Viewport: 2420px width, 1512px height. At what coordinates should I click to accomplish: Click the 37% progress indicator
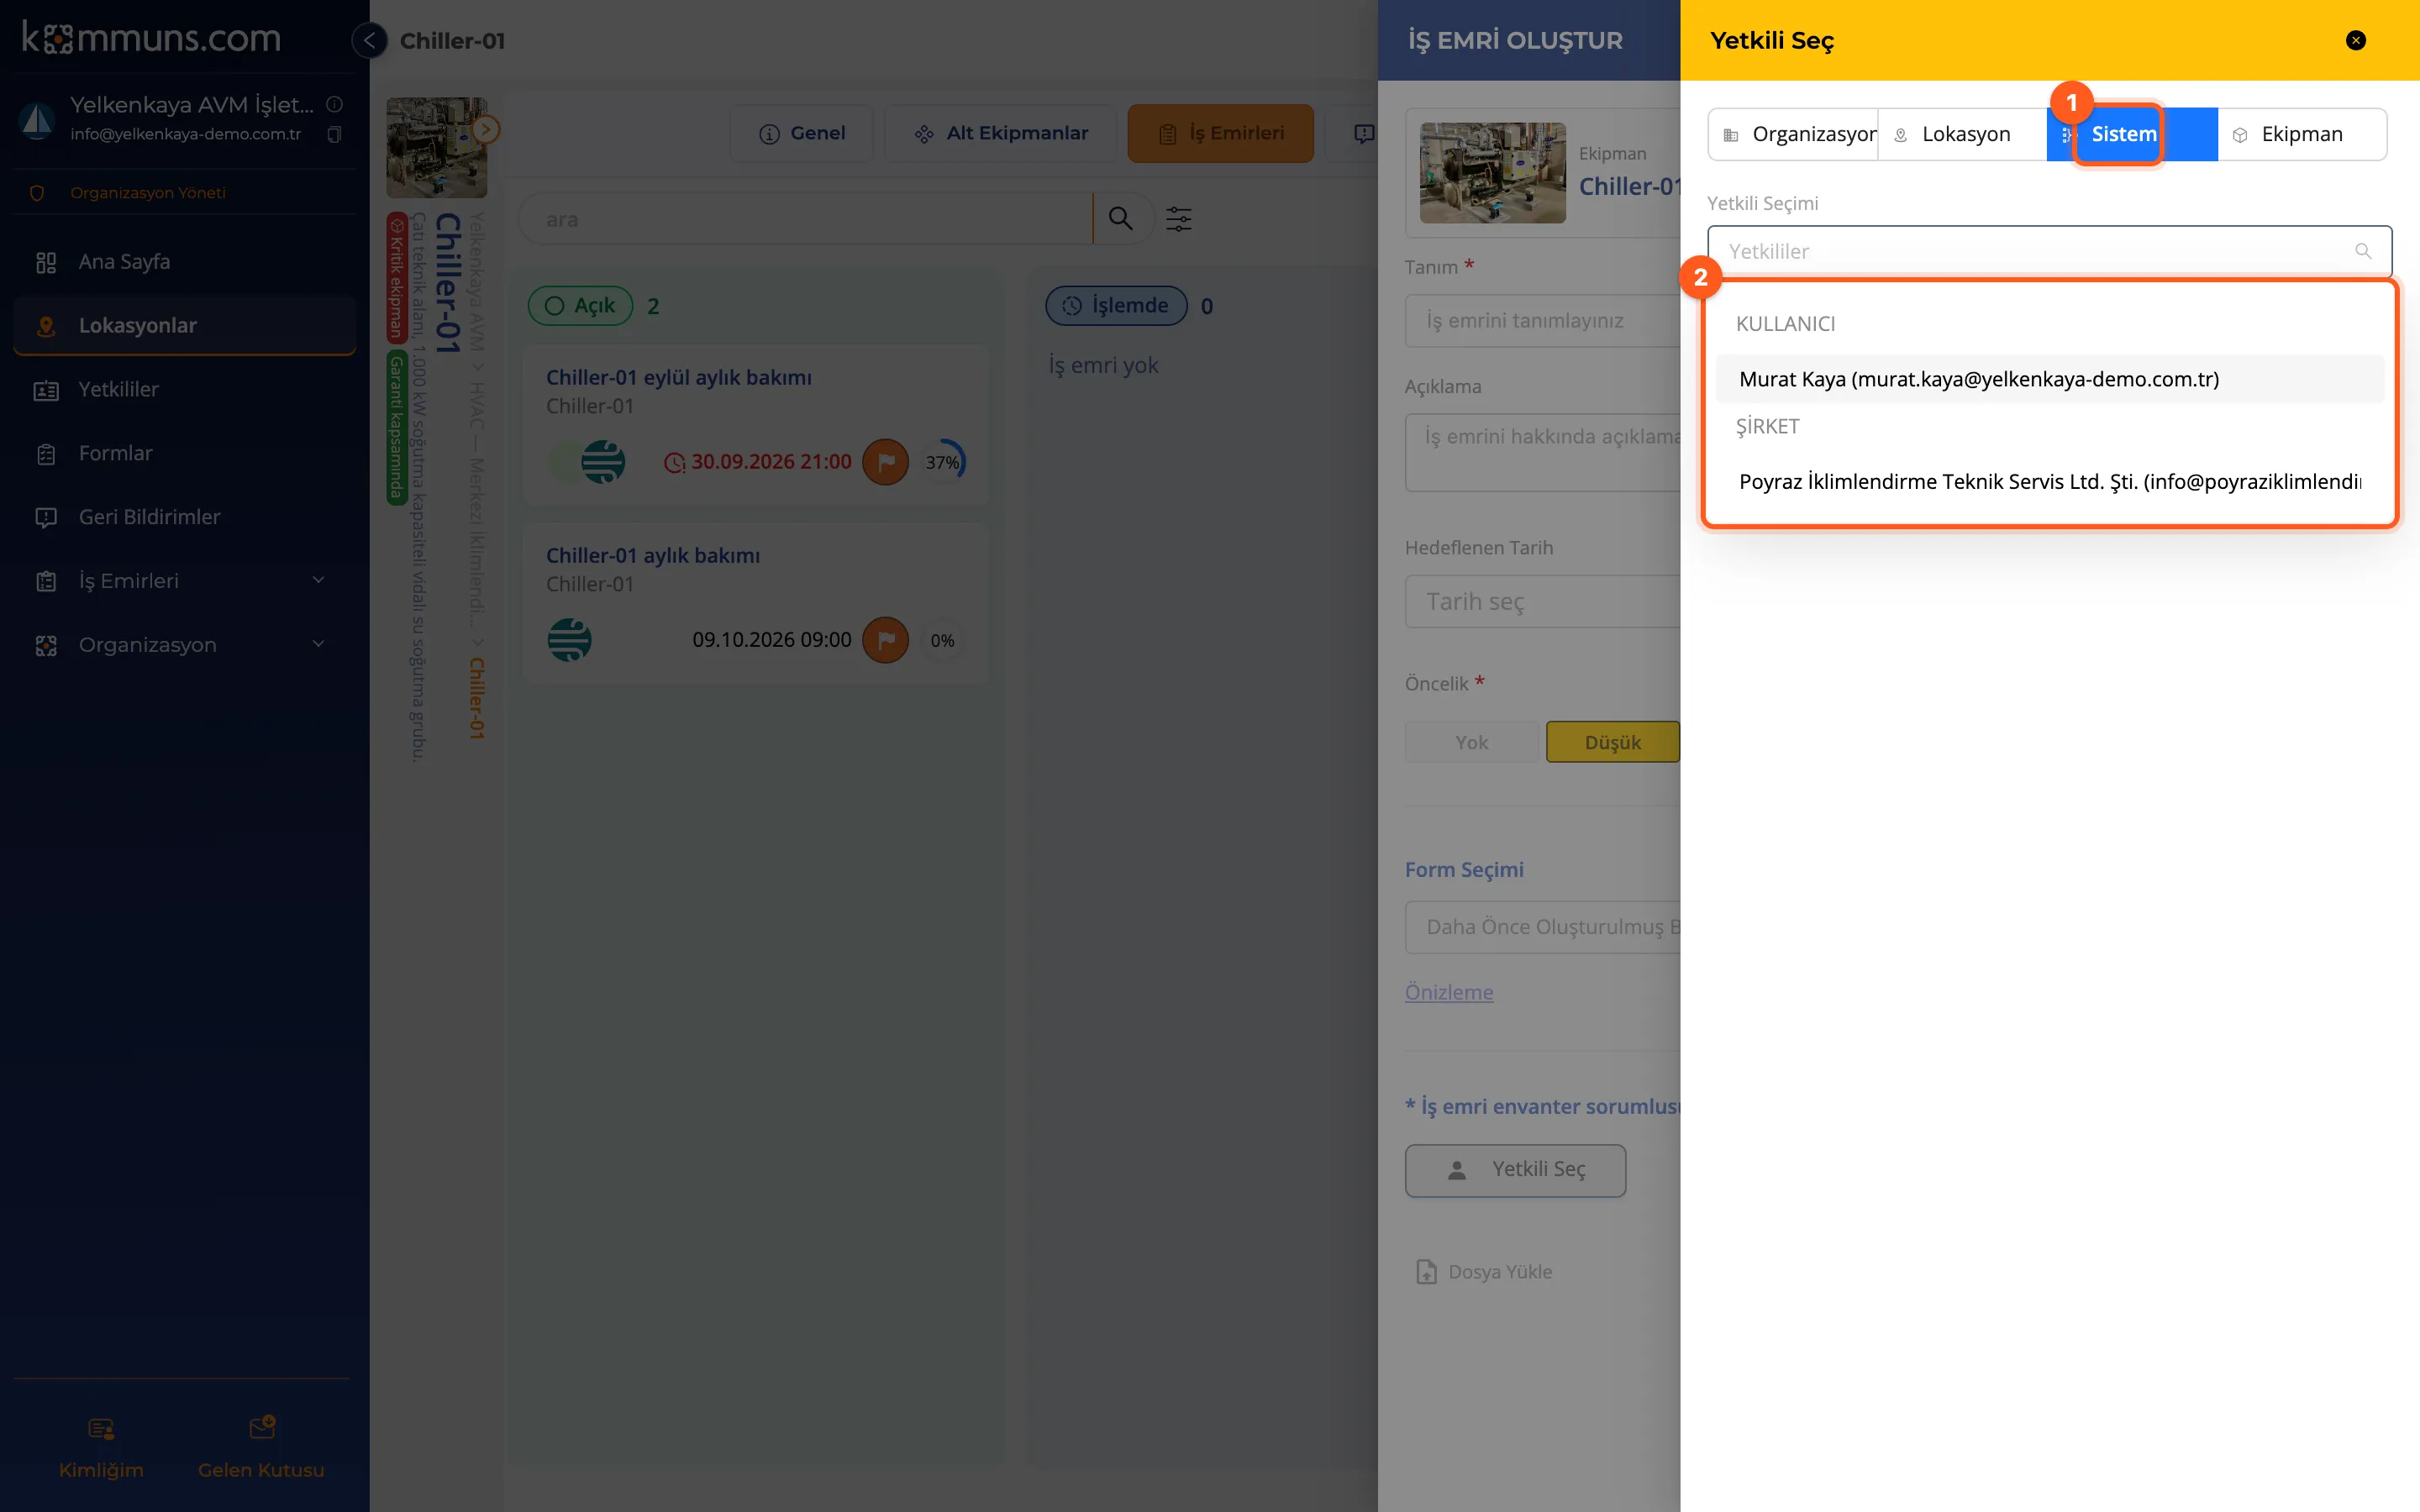[943, 462]
